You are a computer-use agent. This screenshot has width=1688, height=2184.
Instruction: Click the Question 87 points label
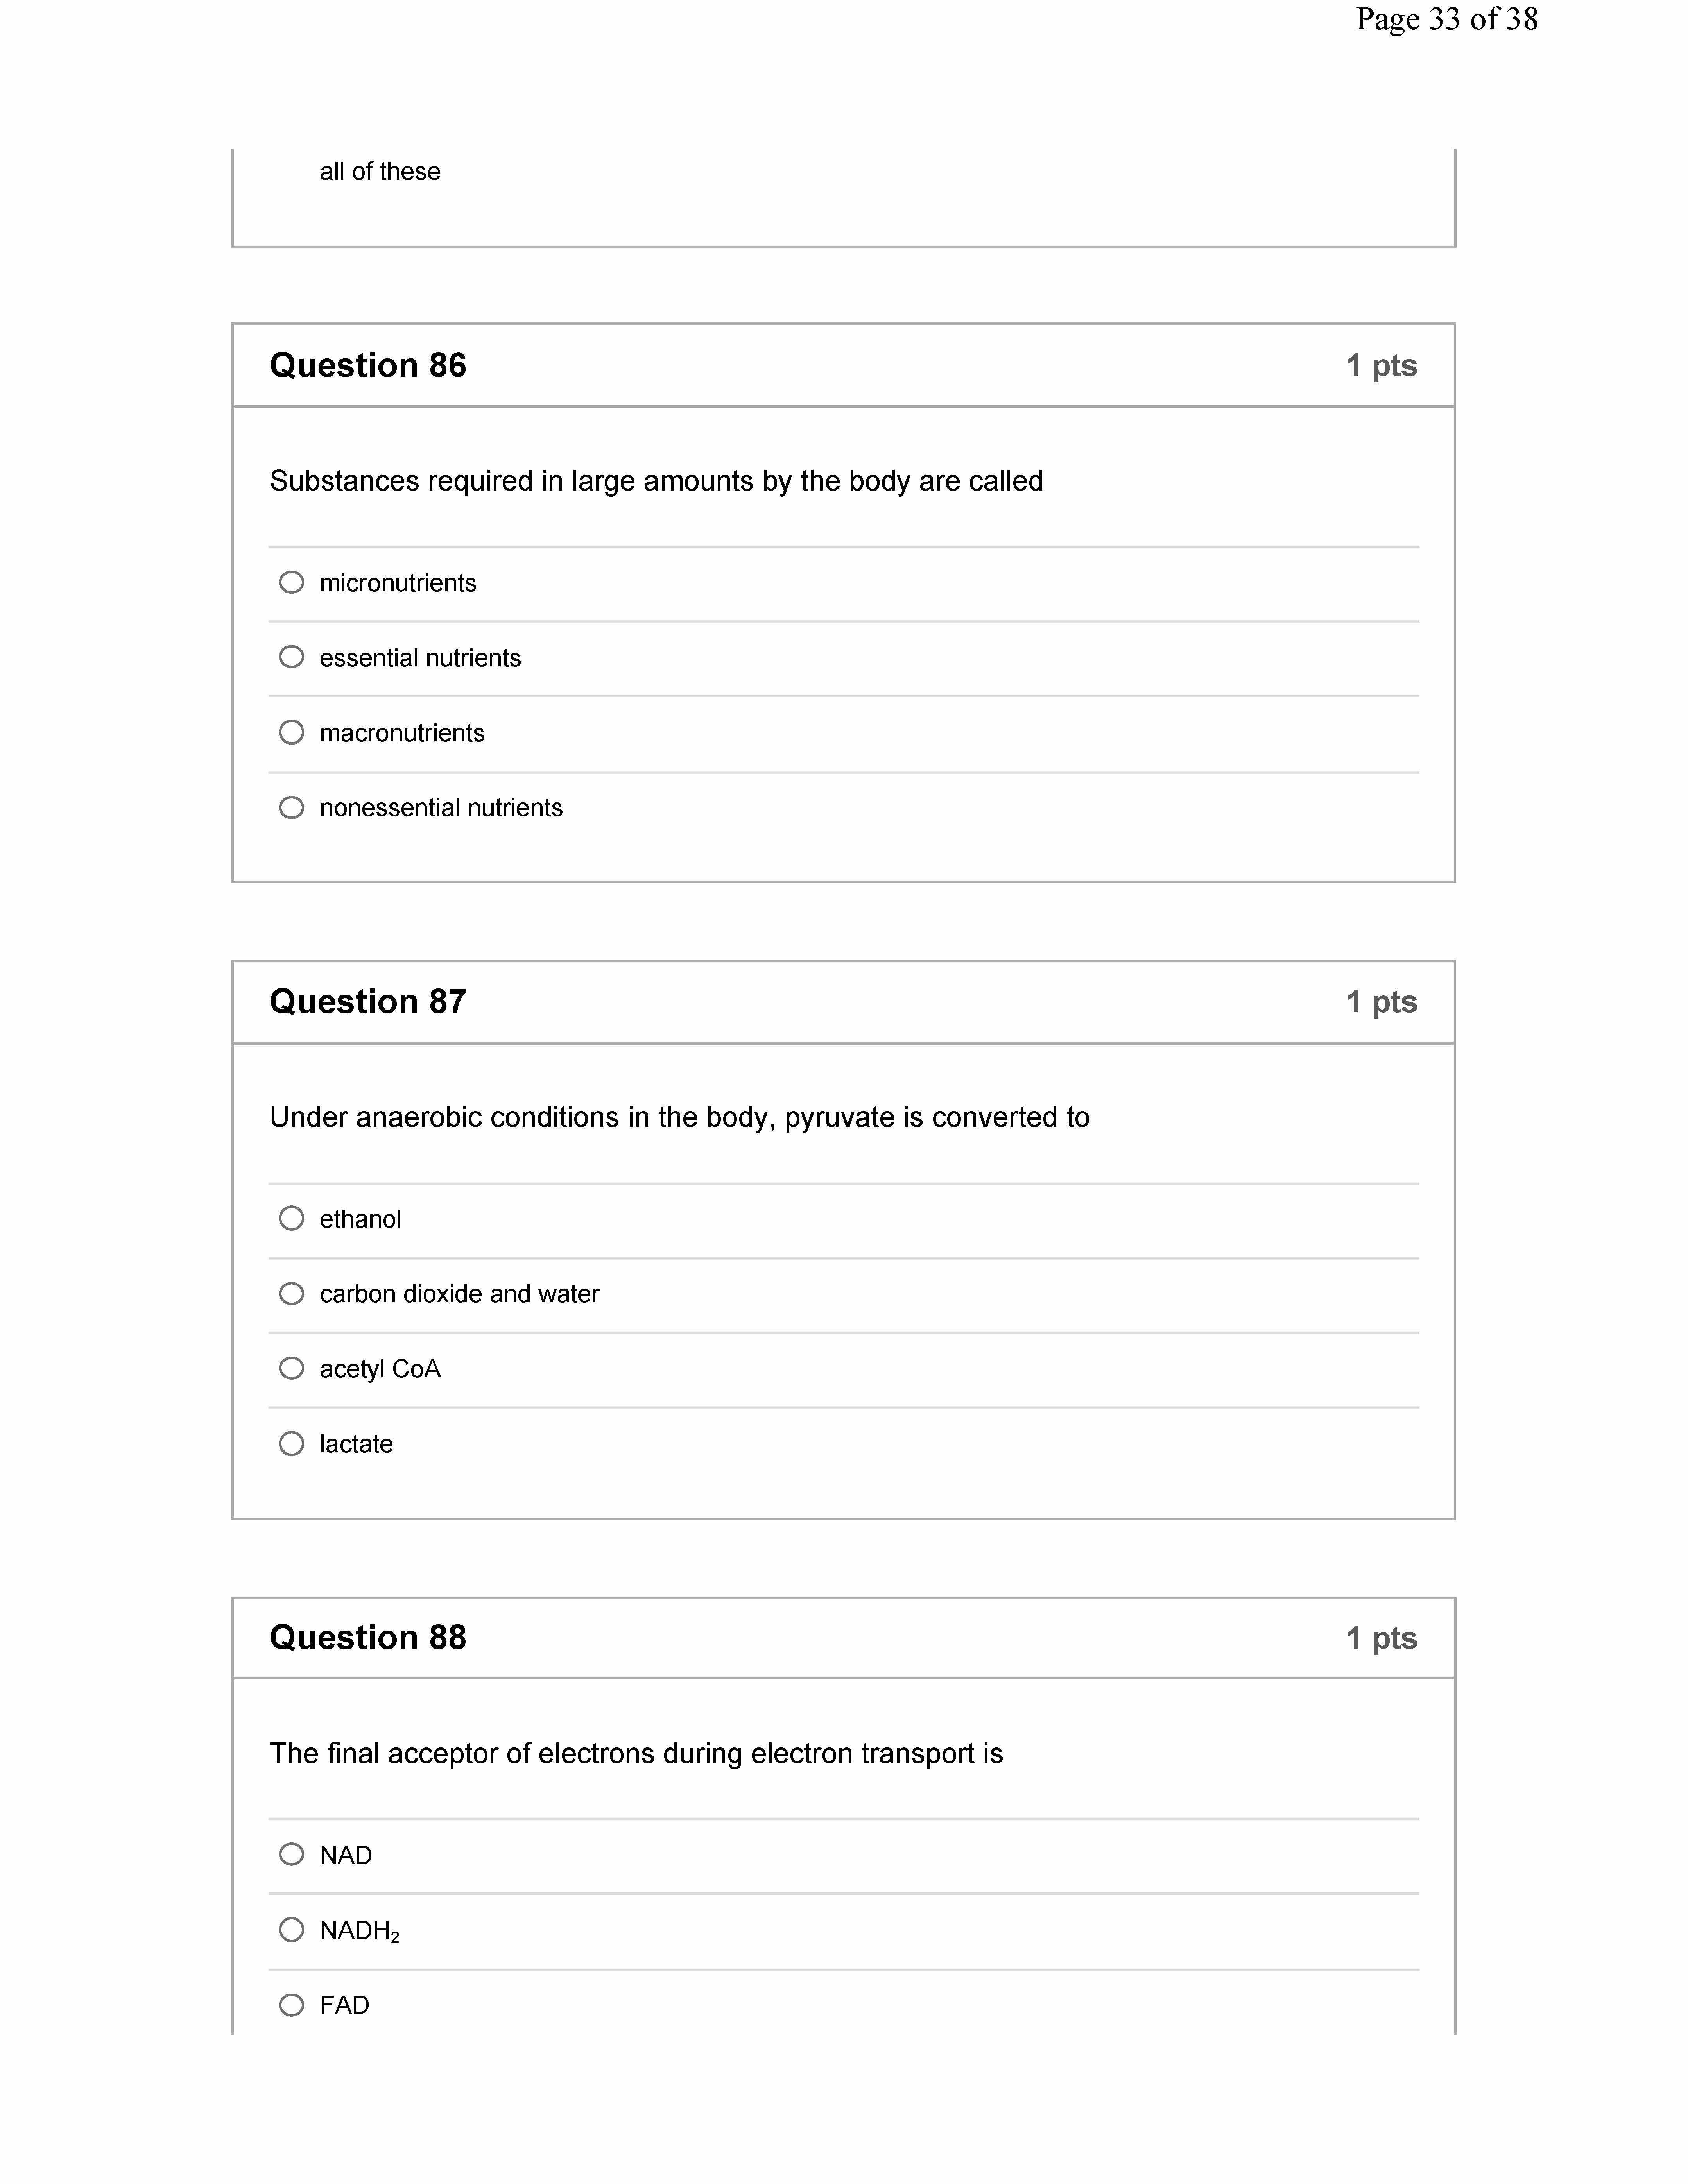click(1381, 1002)
